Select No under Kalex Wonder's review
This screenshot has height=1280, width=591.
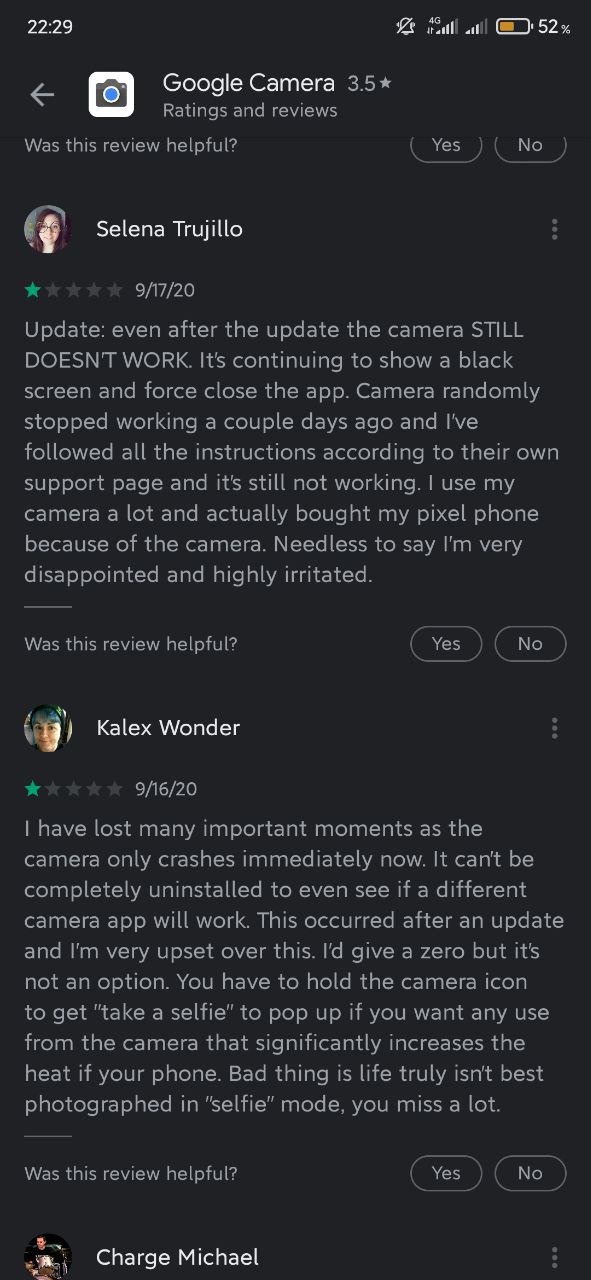click(x=530, y=1173)
